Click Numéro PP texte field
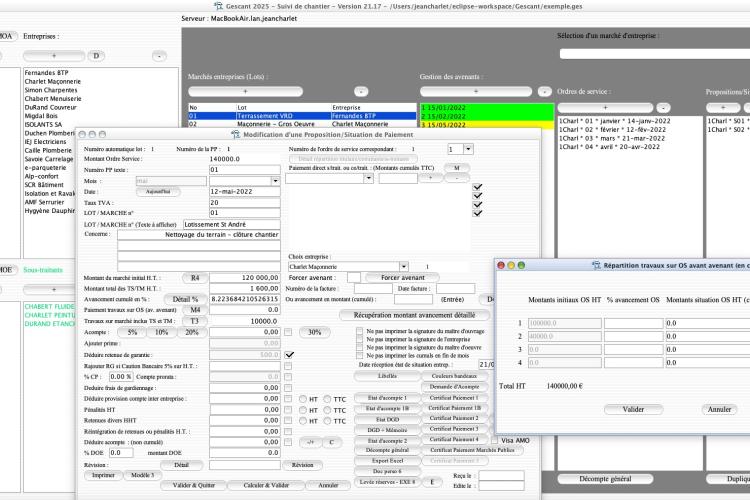The height and width of the screenshot is (500, 750). (x=244, y=170)
